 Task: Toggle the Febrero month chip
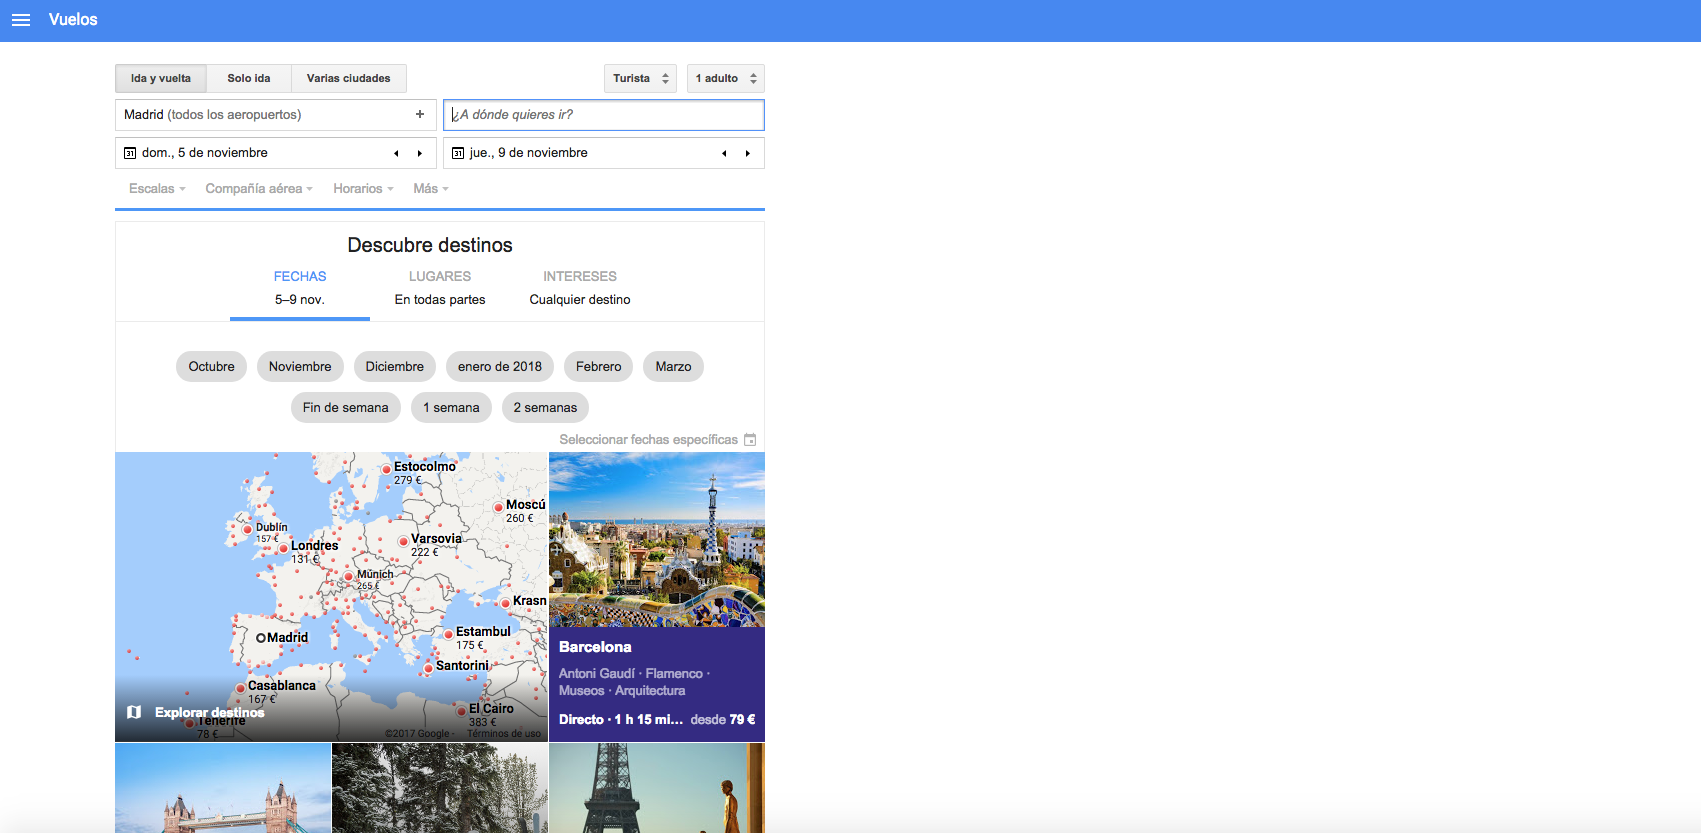point(599,367)
